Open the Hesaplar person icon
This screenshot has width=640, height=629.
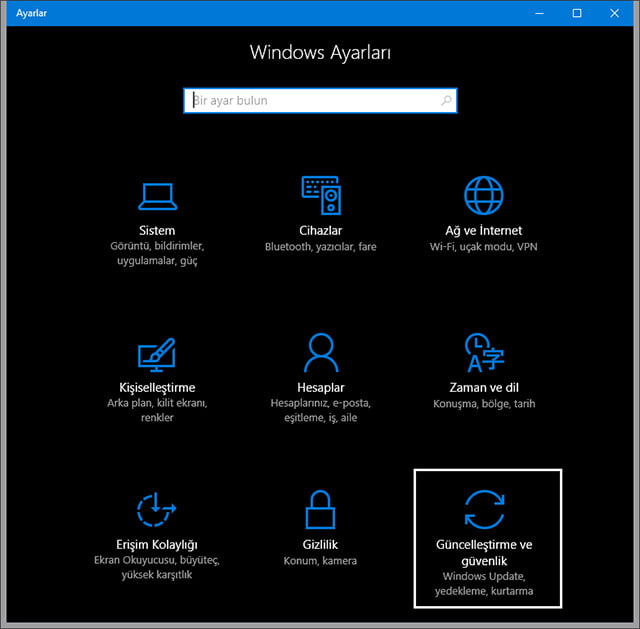[x=321, y=353]
